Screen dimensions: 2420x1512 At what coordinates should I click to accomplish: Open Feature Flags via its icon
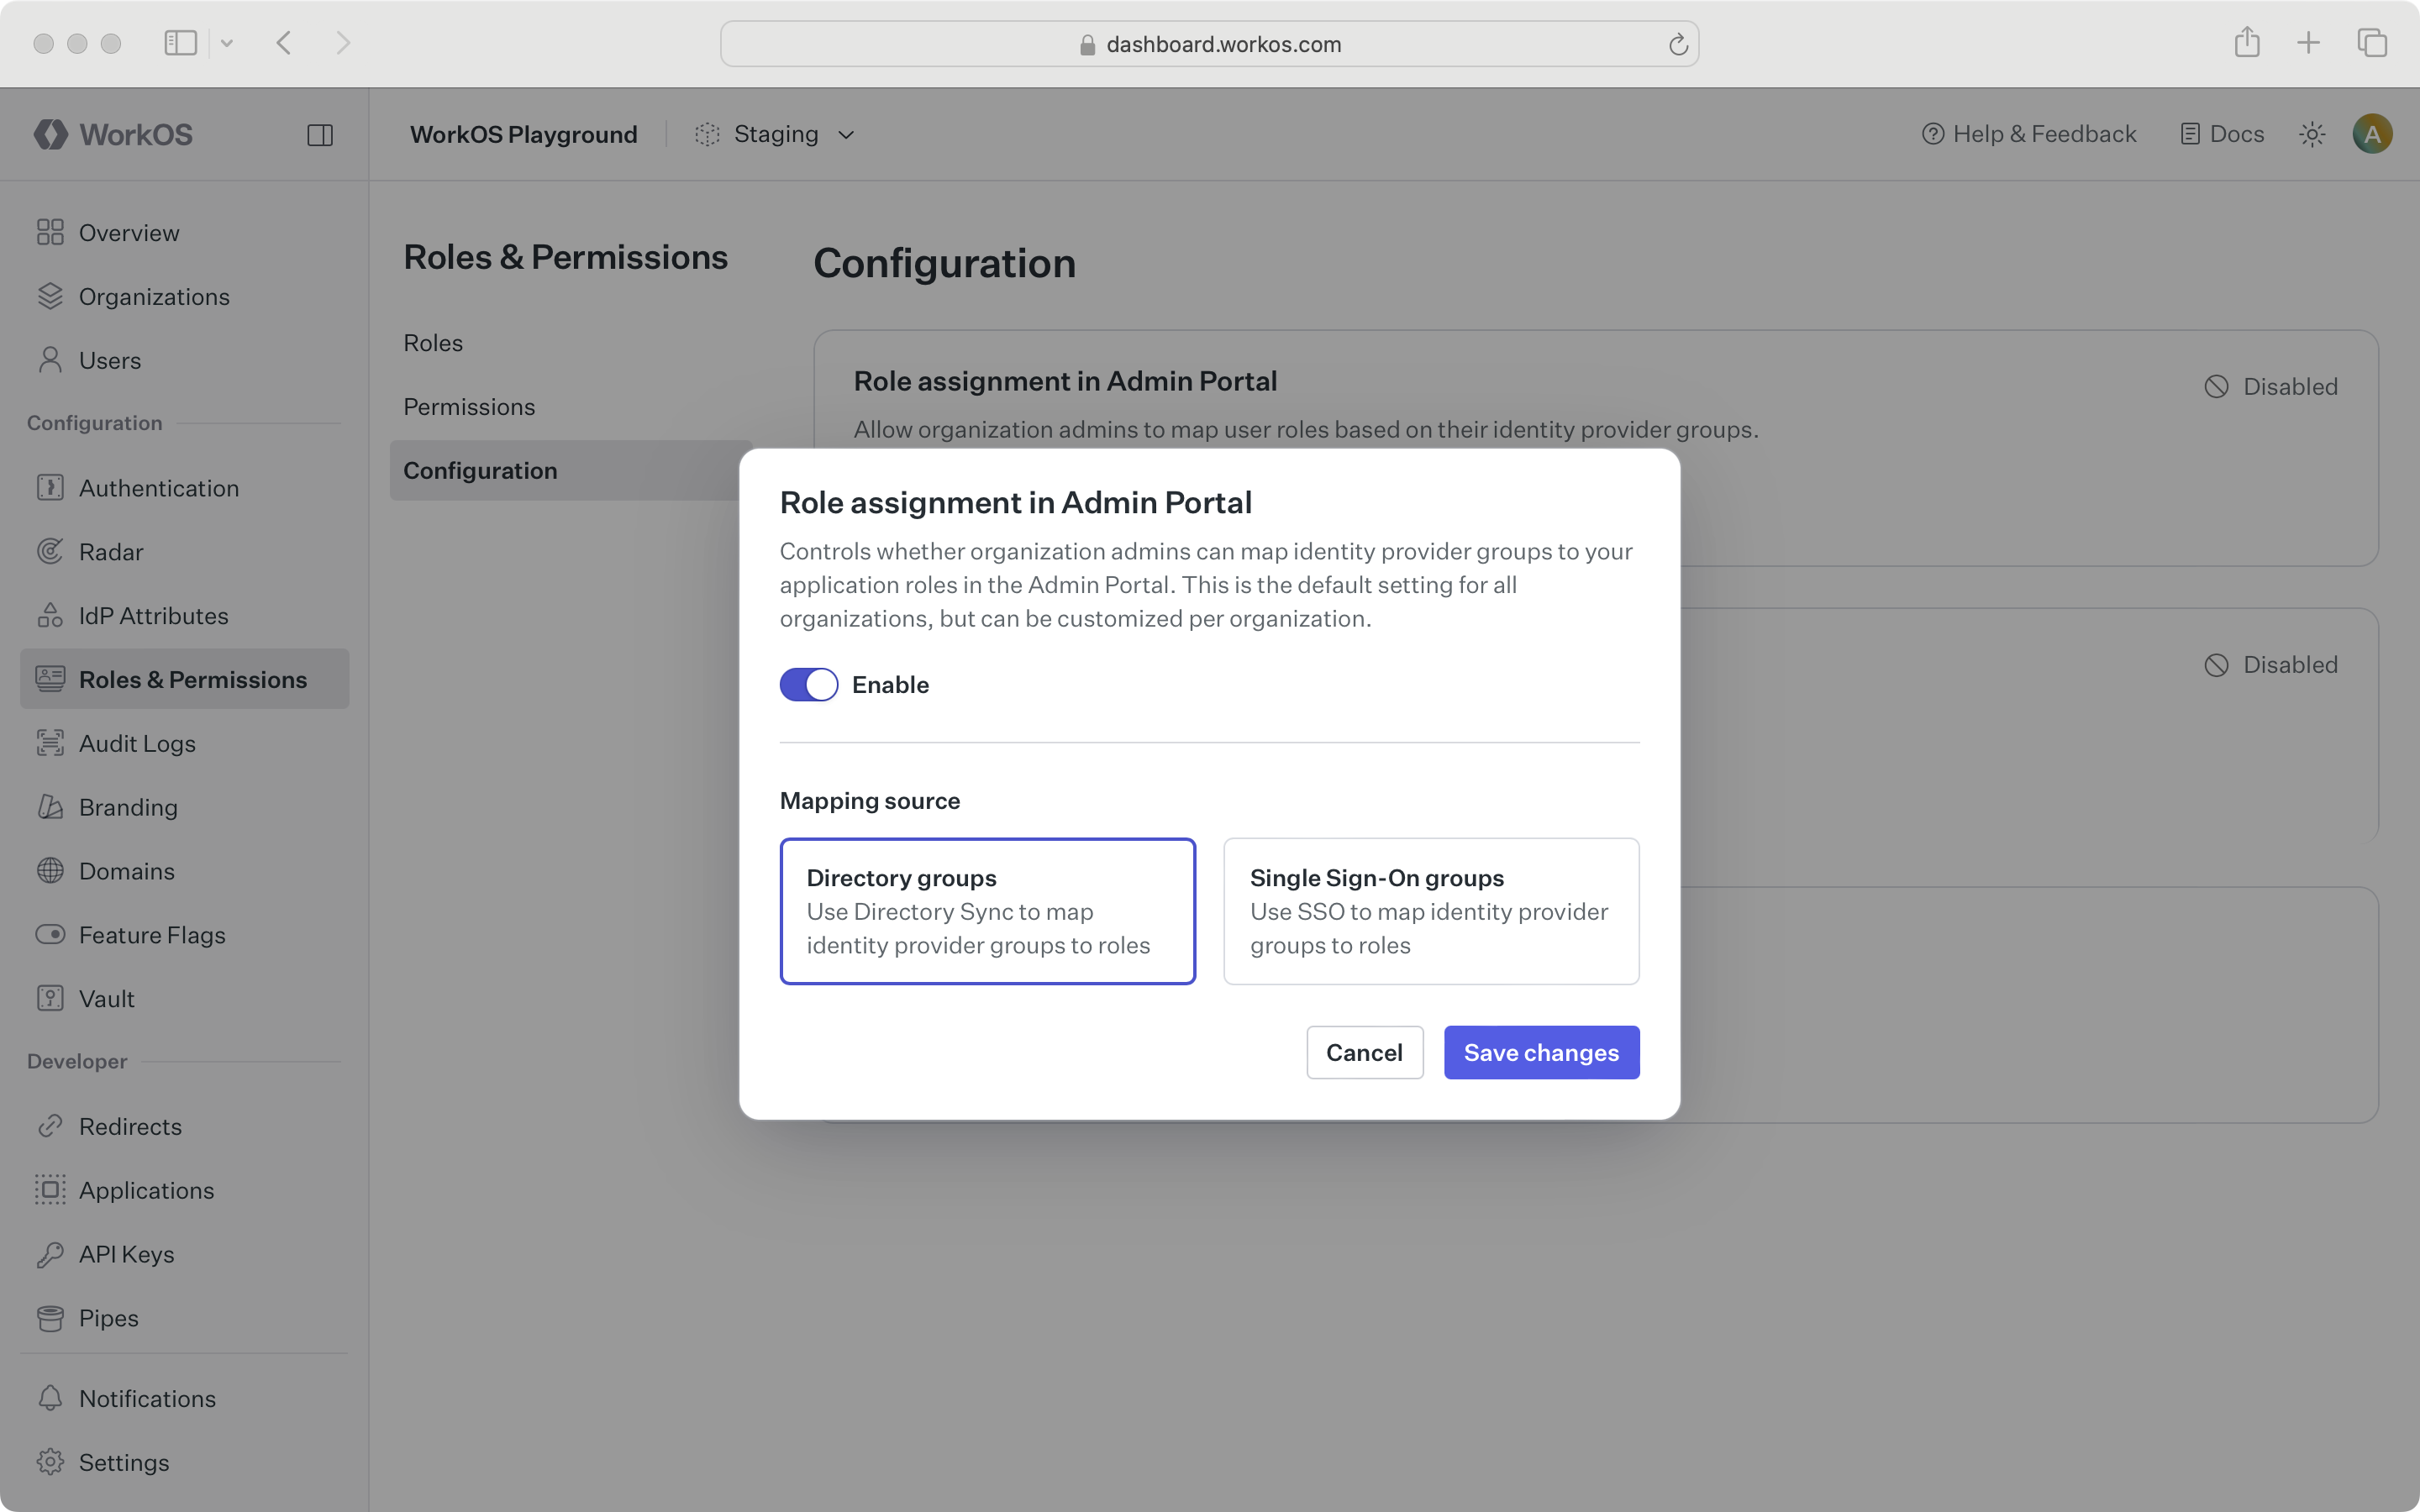point(50,935)
